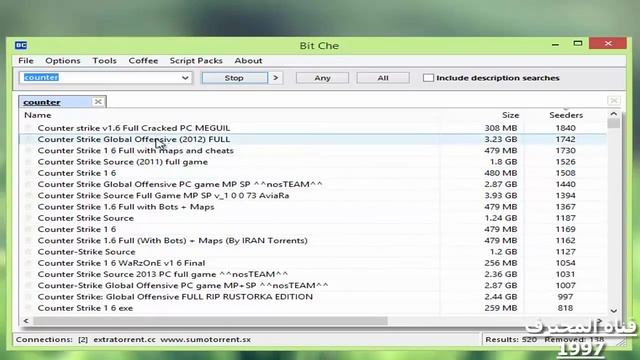Click the horizontal scrollbar thumb
Screen dimensions: 640x360
(210, 321)
